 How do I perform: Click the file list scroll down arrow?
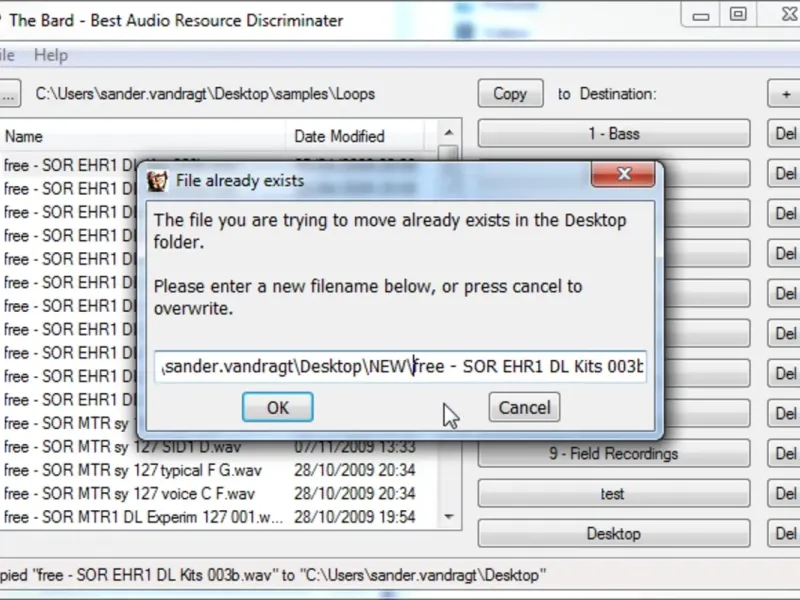(x=448, y=517)
